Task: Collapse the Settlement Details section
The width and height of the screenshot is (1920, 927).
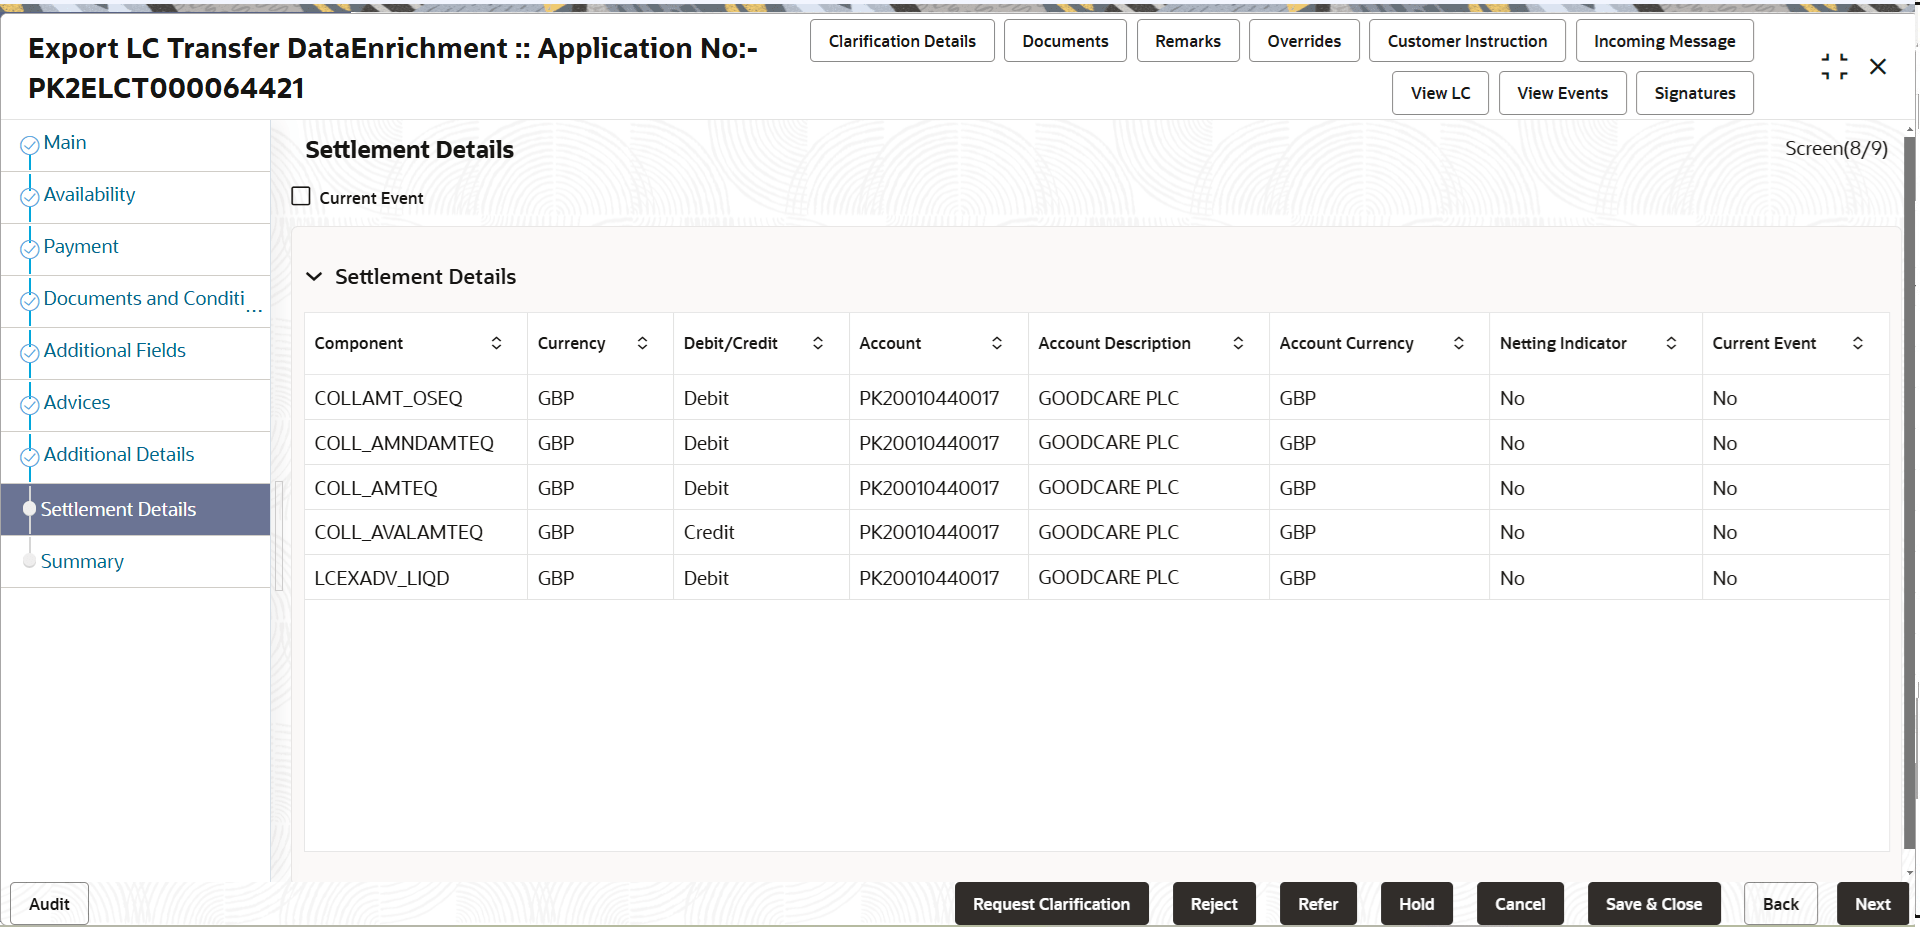Action: [x=314, y=277]
